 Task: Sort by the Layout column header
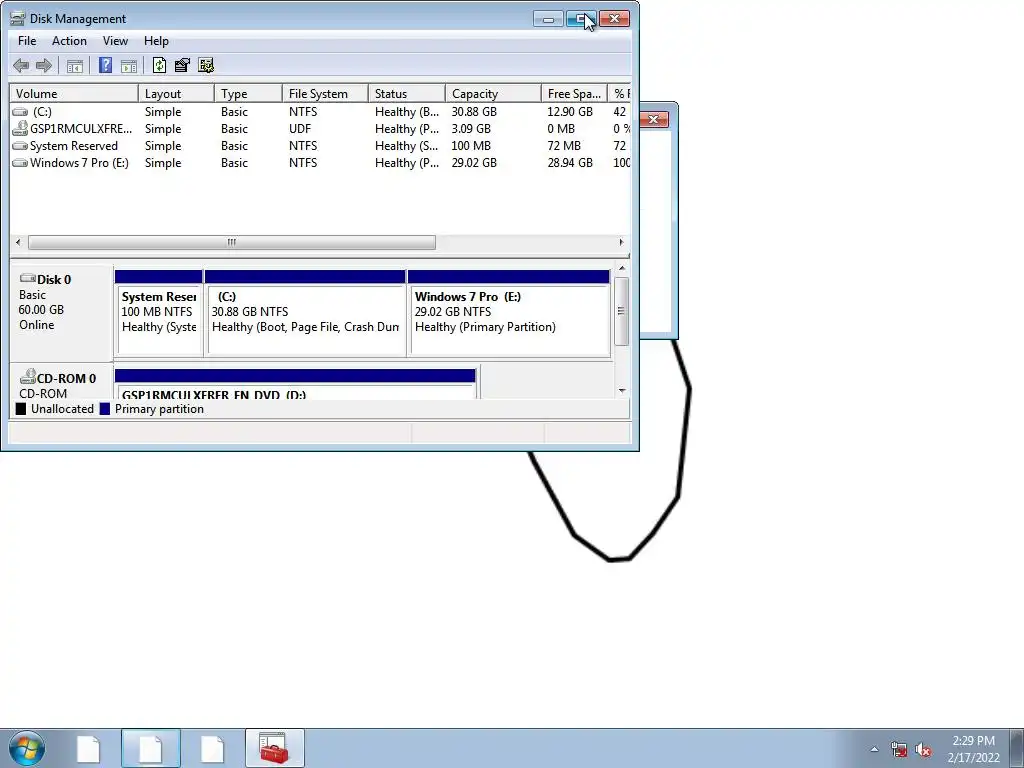176,93
